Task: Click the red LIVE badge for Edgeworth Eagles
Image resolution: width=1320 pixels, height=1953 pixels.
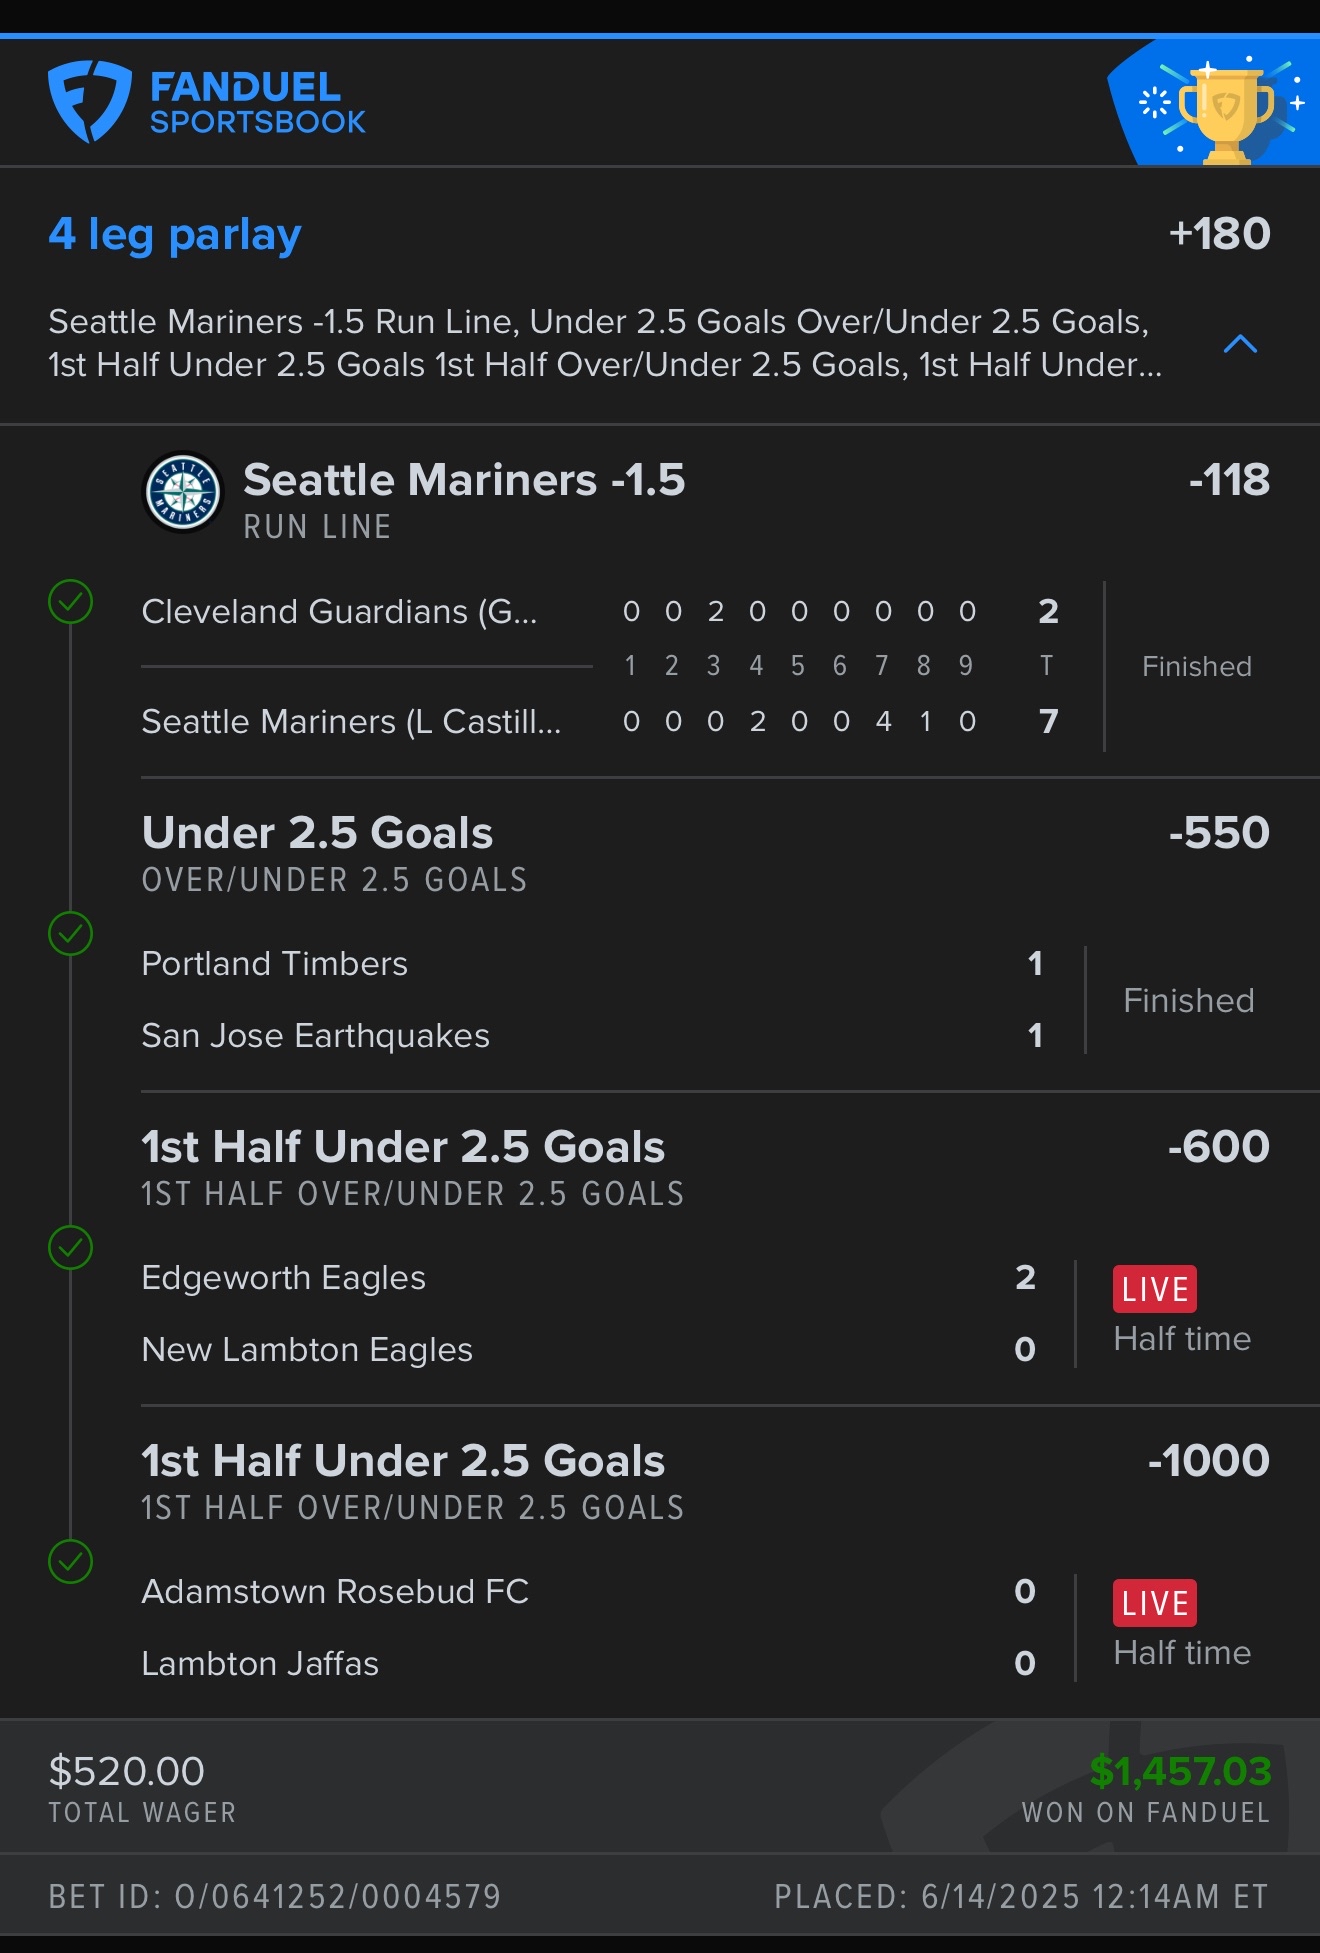Action: coord(1155,1289)
